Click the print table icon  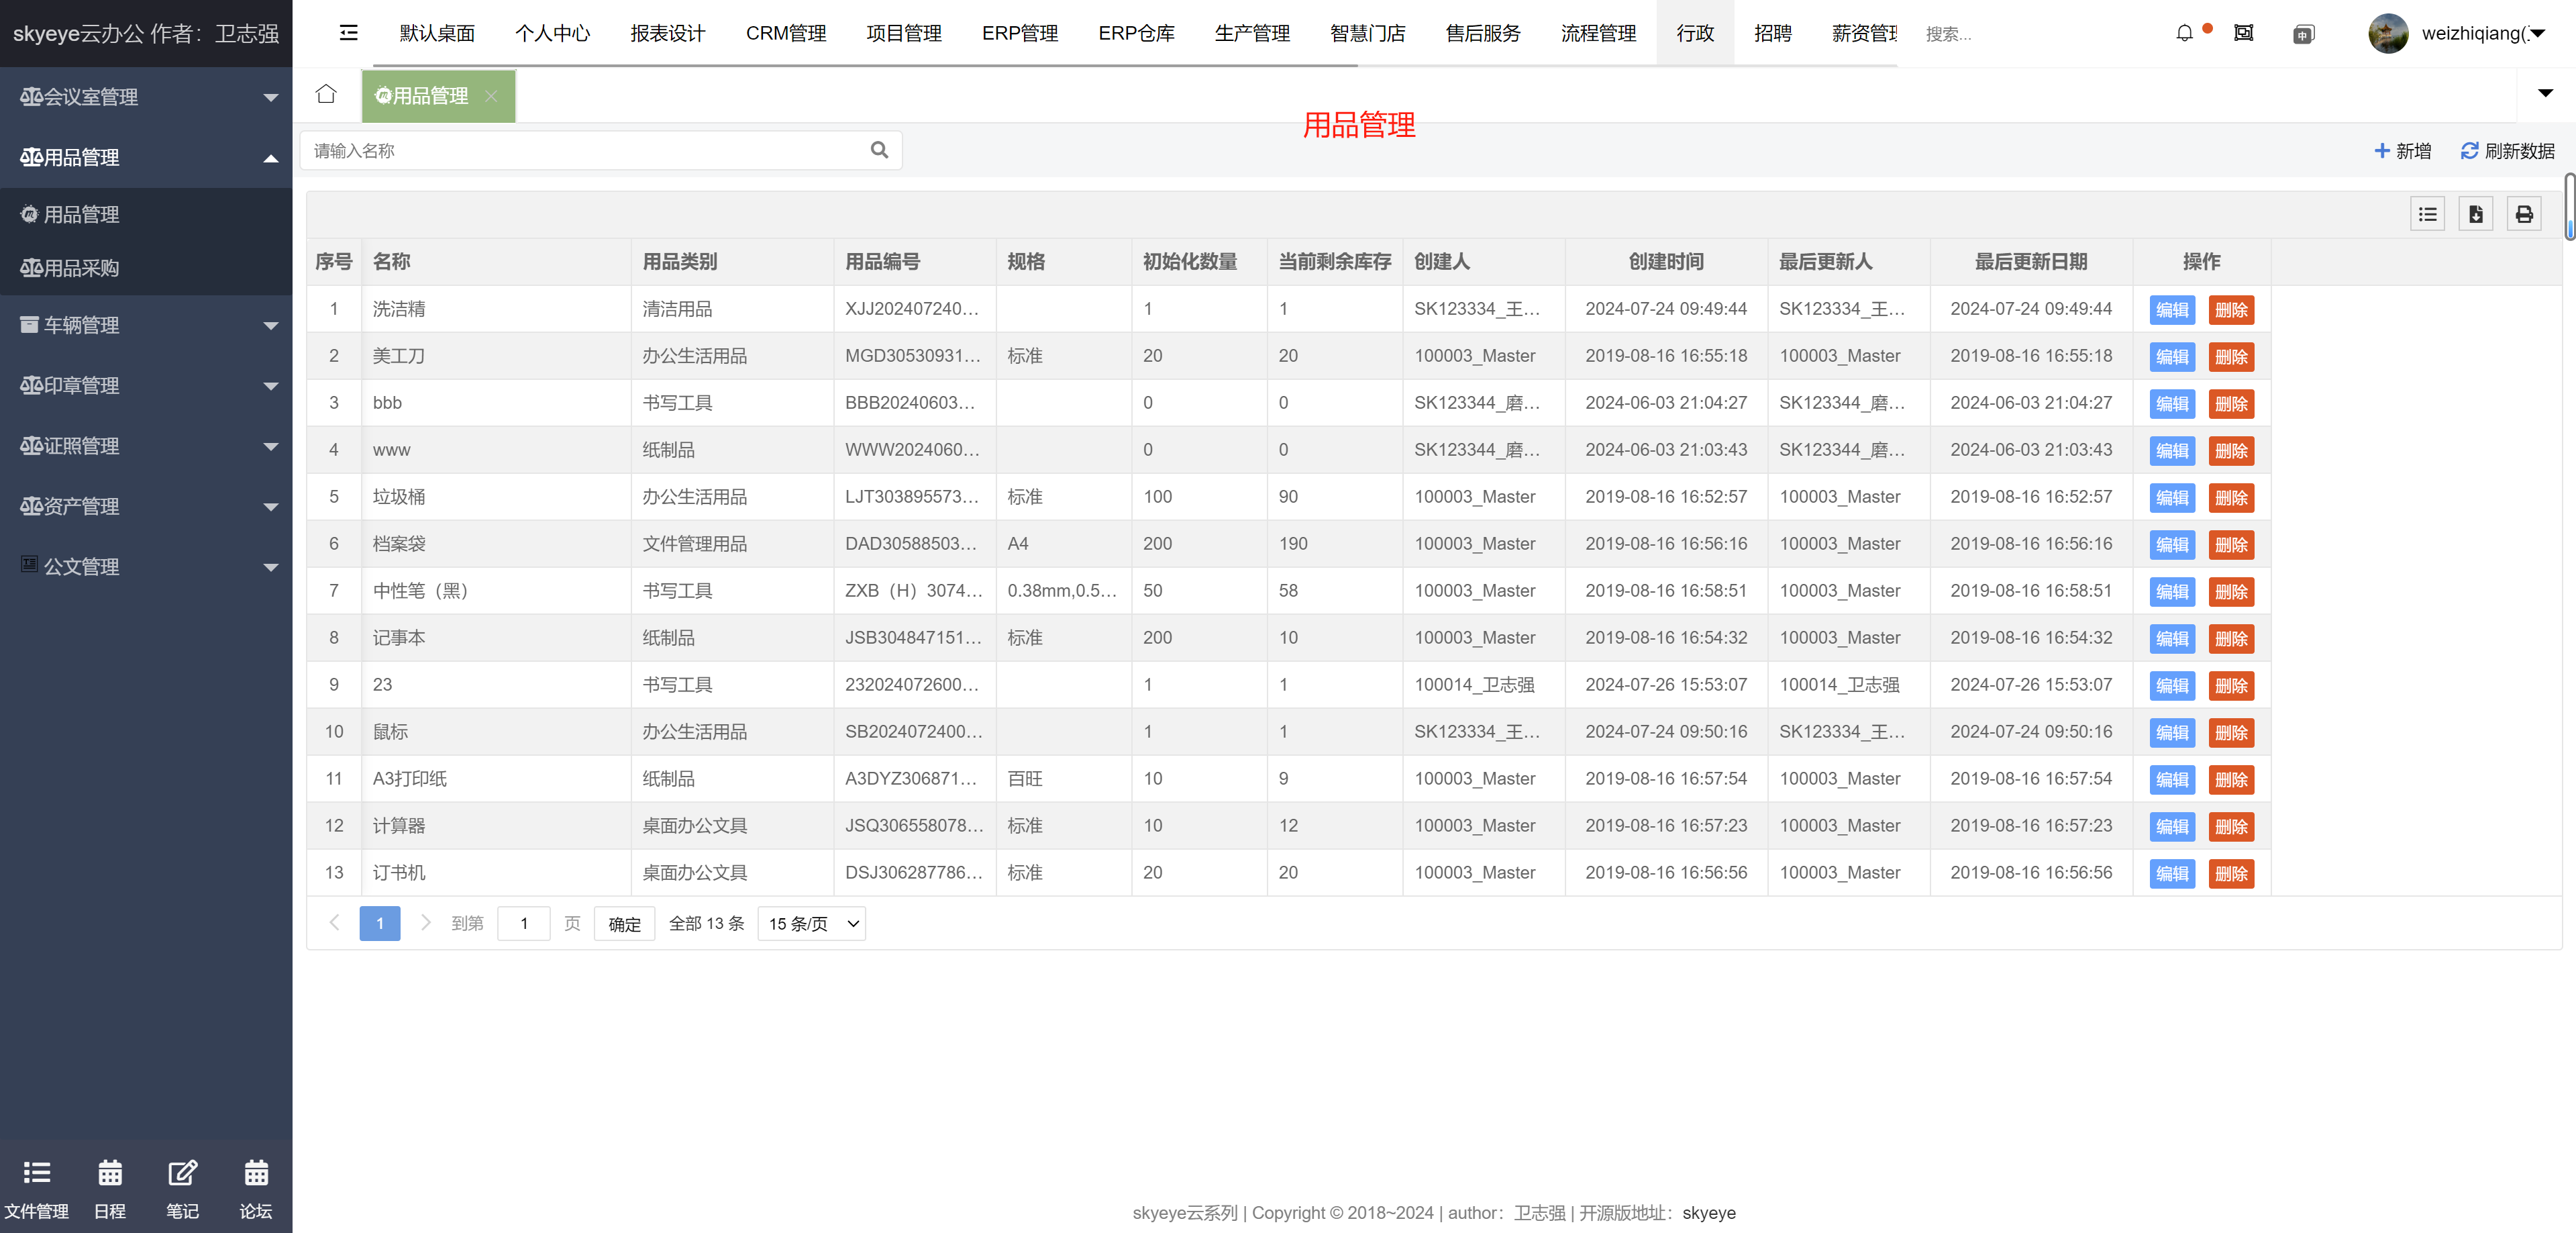[2524, 214]
